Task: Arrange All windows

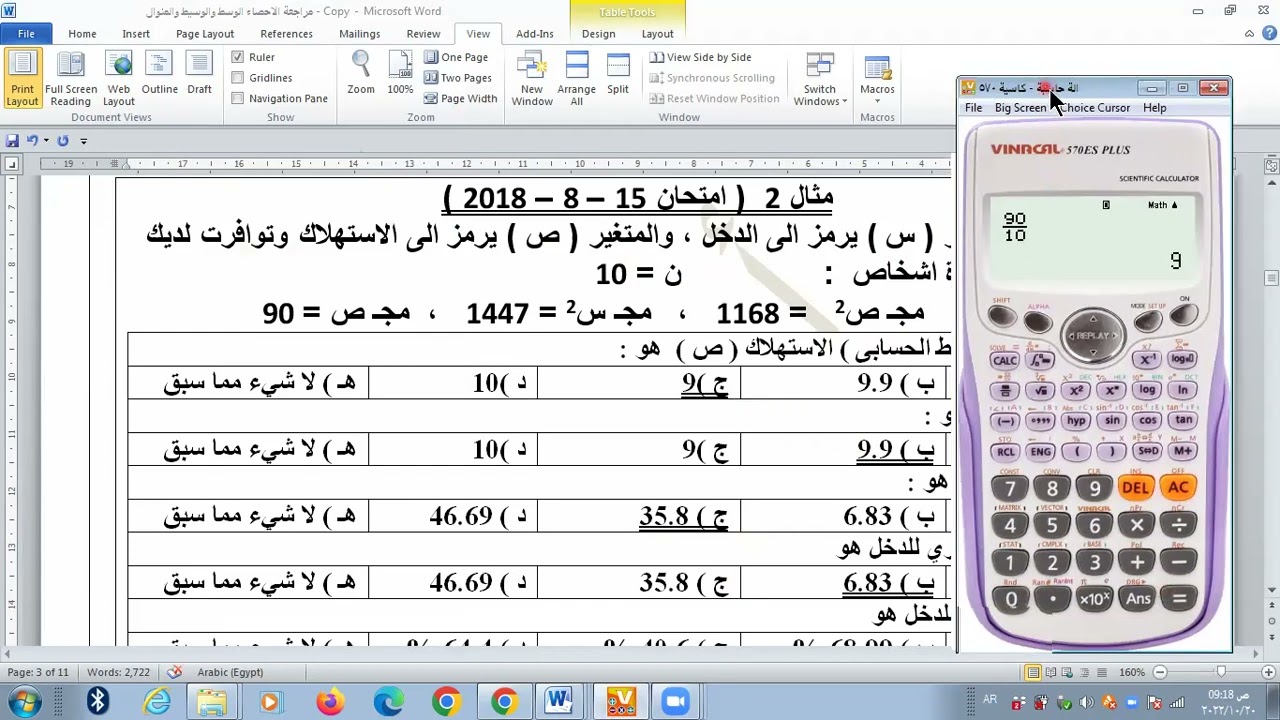Action: pos(576,78)
